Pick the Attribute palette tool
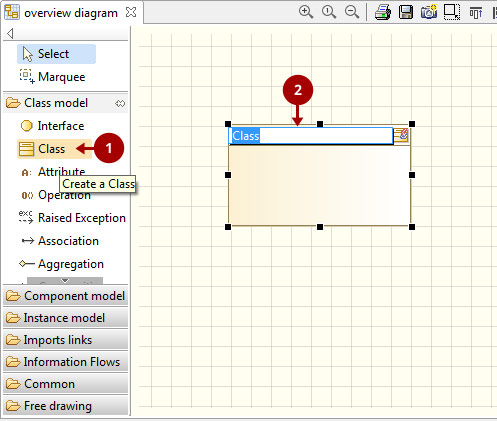497x421 pixels. pyautogui.click(x=53, y=172)
